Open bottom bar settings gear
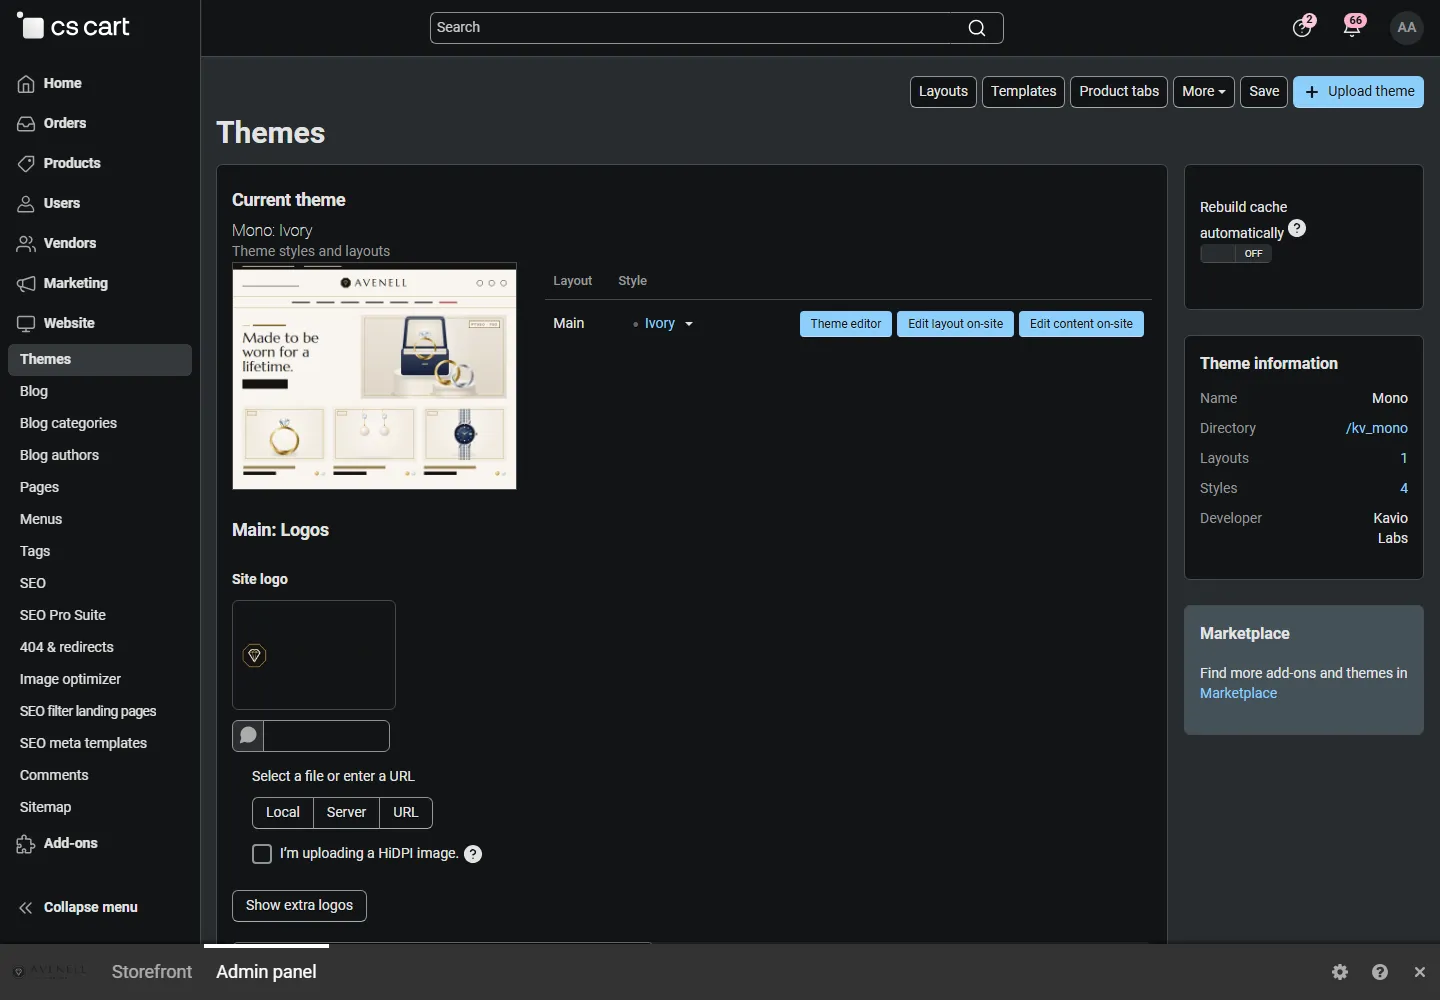Viewport: 1440px width, 1000px height. (x=1340, y=972)
